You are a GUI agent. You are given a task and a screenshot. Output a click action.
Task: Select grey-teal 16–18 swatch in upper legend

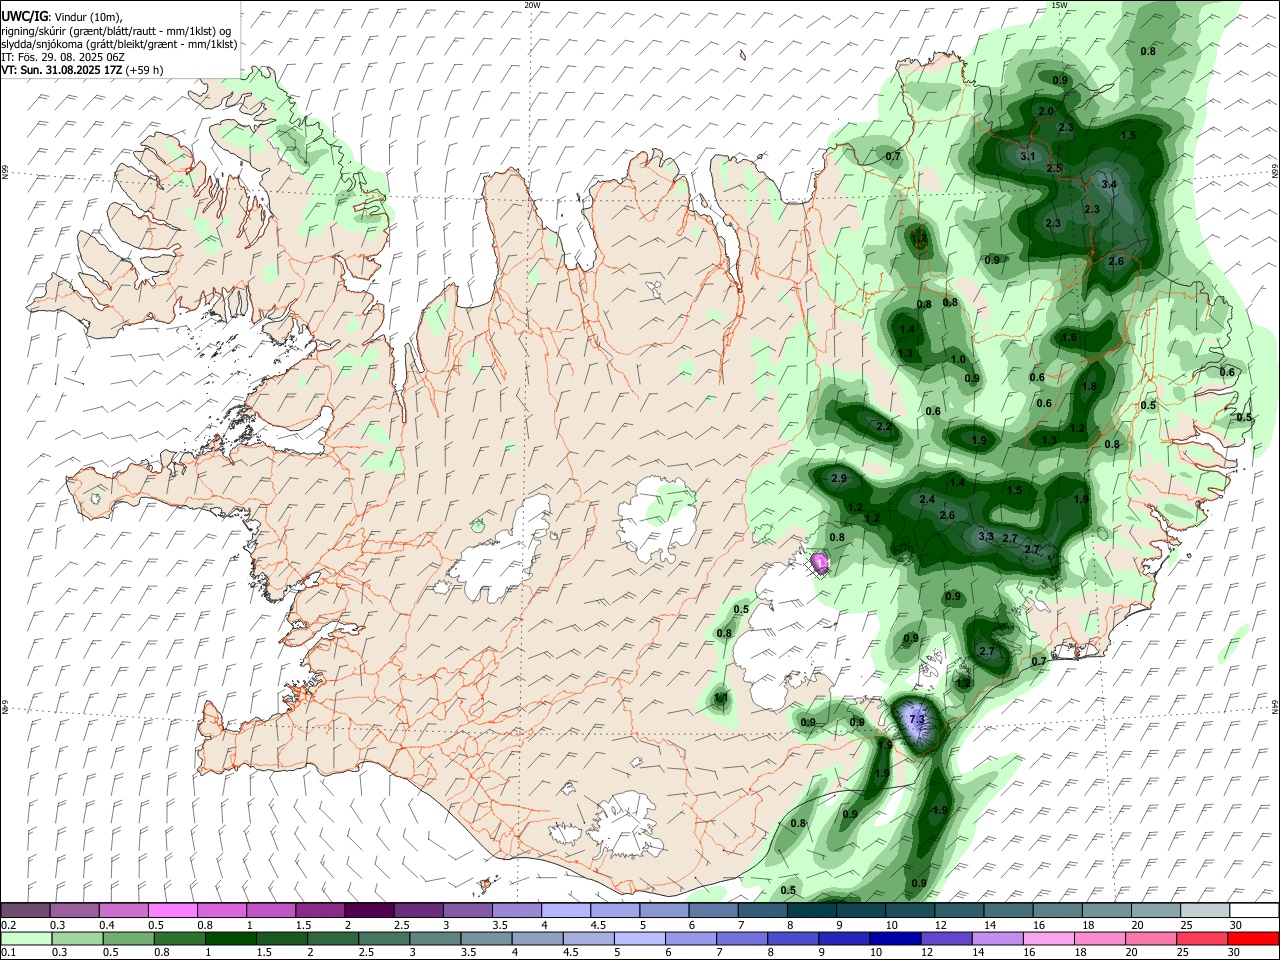pos(1057,911)
